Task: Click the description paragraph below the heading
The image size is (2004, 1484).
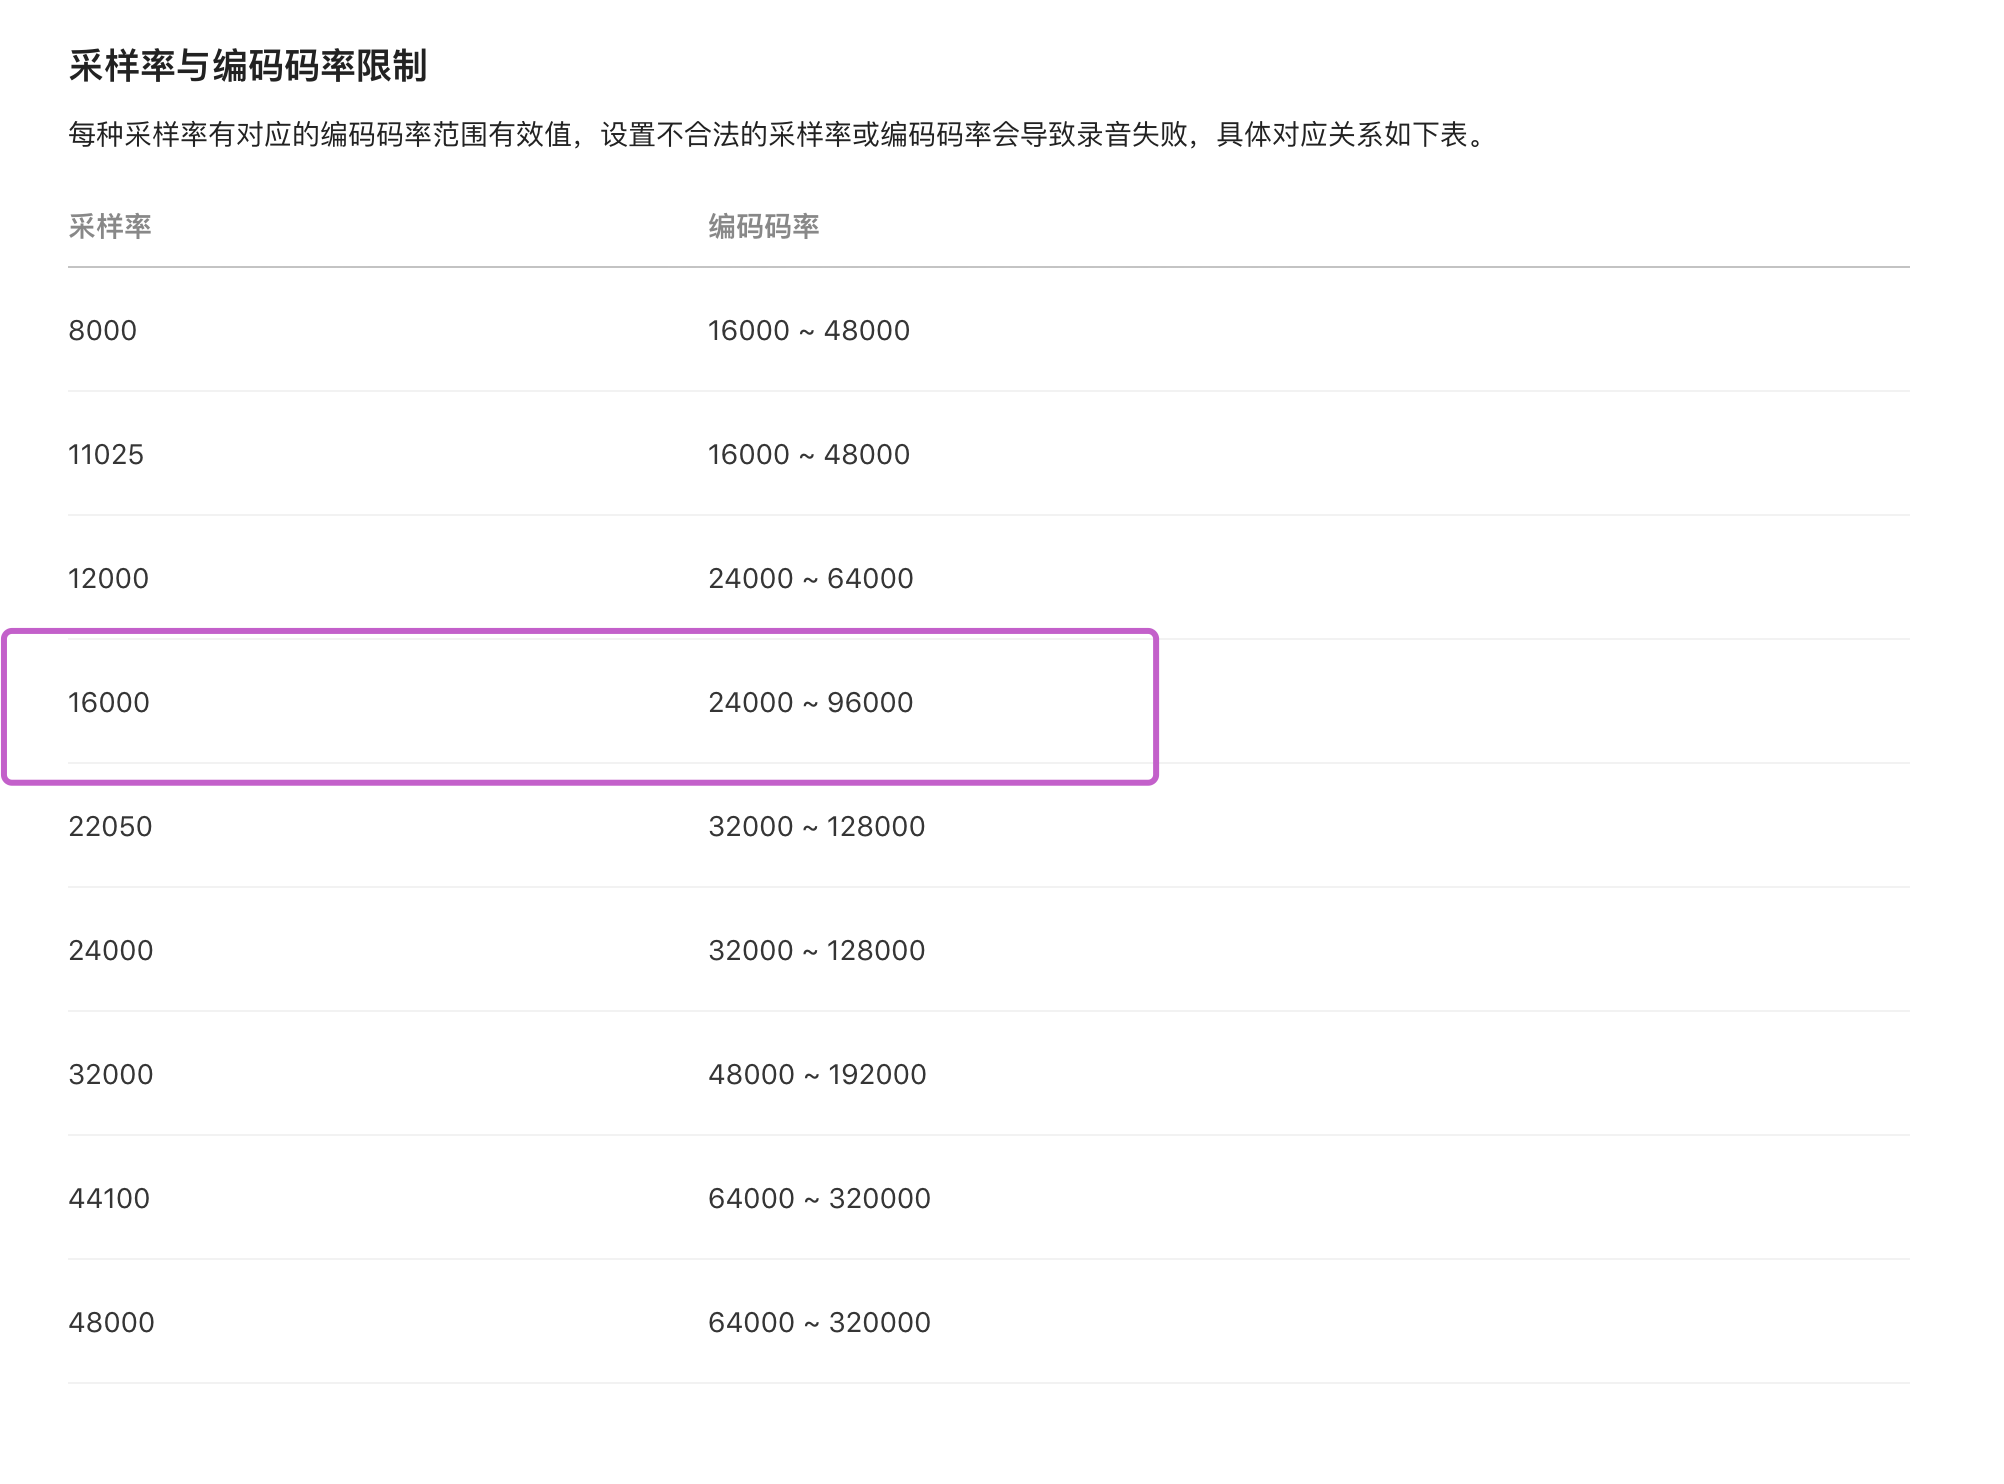Action: tap(778, 135)
